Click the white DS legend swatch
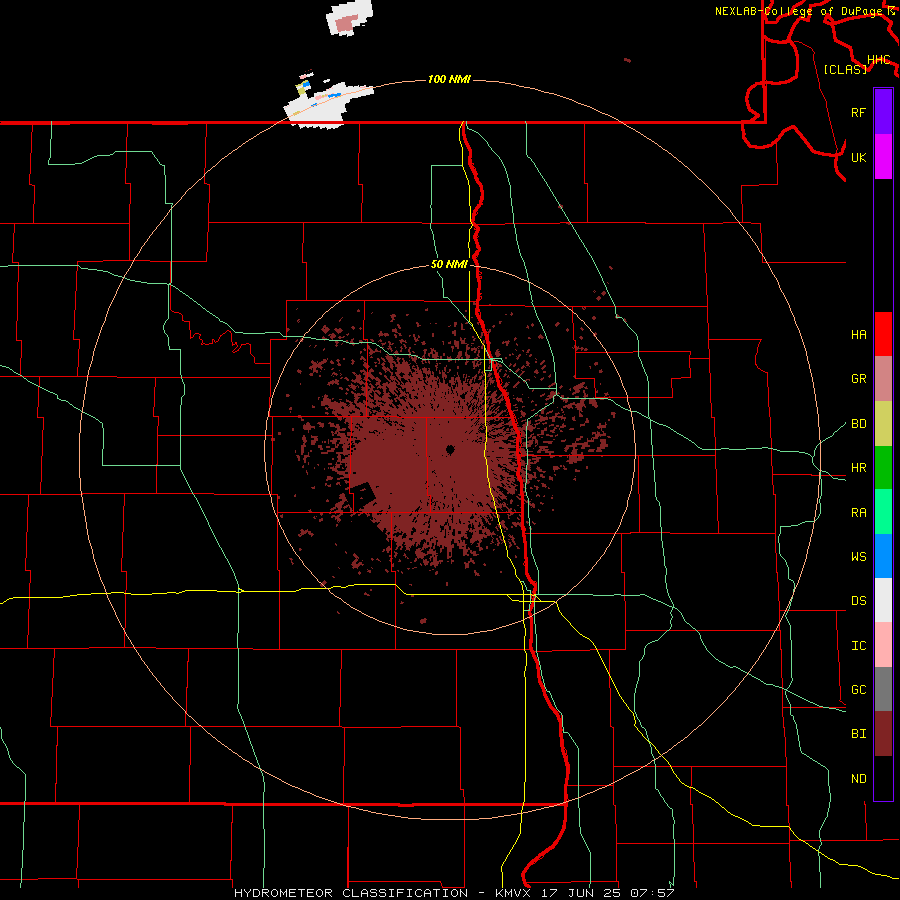Image resolution: width=900 pixels, height=900 pixels. pos(883,600)
